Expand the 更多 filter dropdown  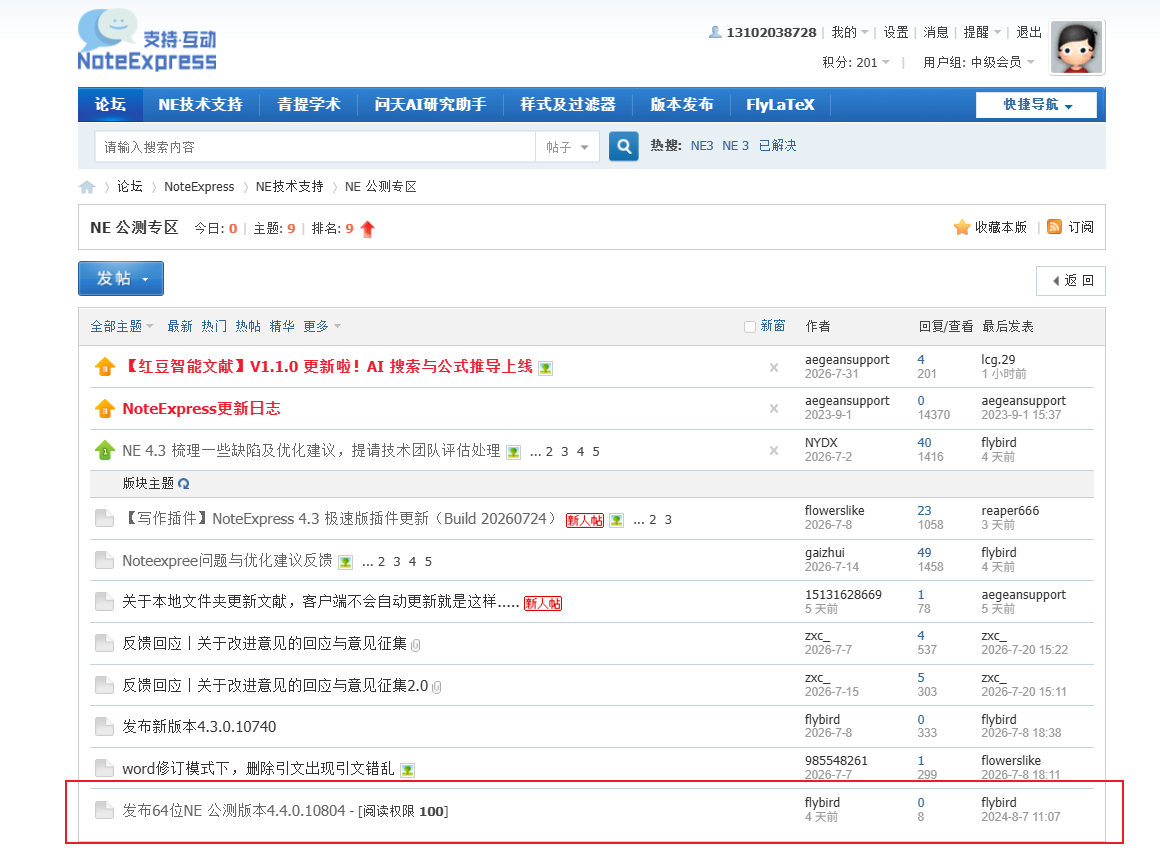click(322, 326)
